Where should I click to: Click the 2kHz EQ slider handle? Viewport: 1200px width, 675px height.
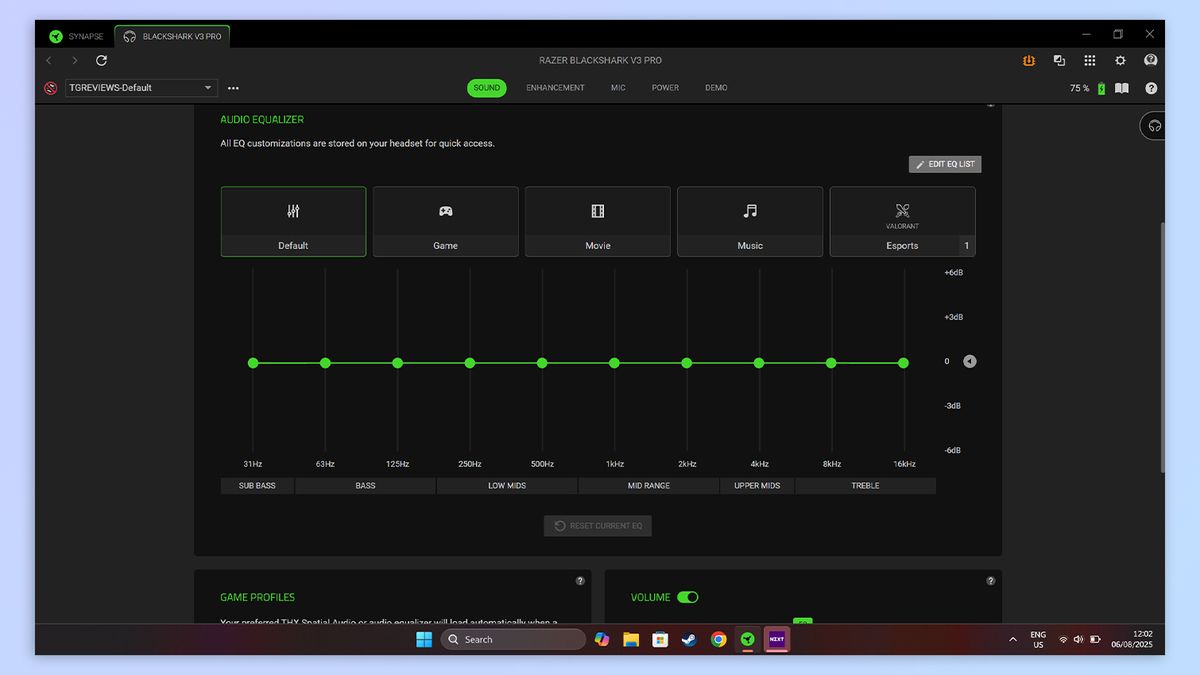point(687,363)
